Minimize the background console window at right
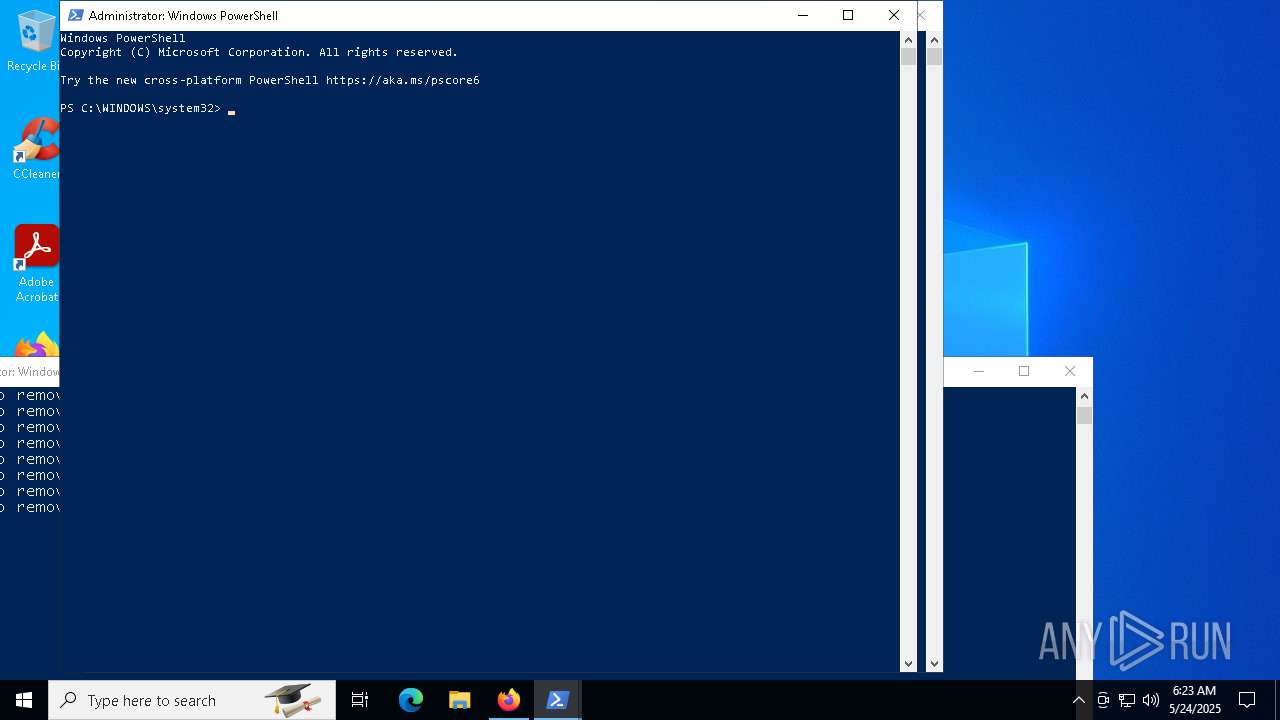 978,371
